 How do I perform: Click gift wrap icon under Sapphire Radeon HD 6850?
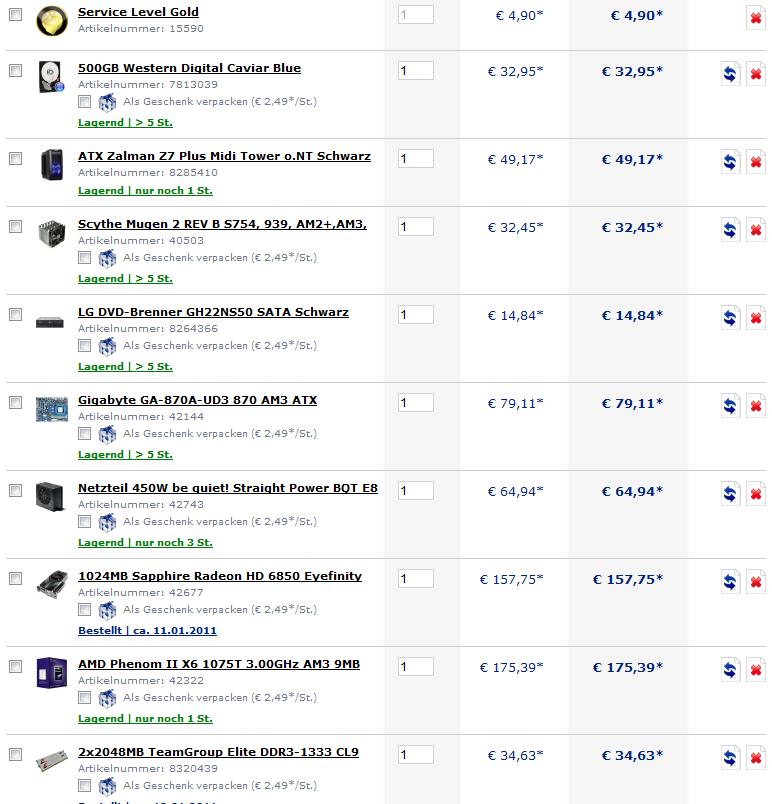pyautogui.click(x=107, y=609)
